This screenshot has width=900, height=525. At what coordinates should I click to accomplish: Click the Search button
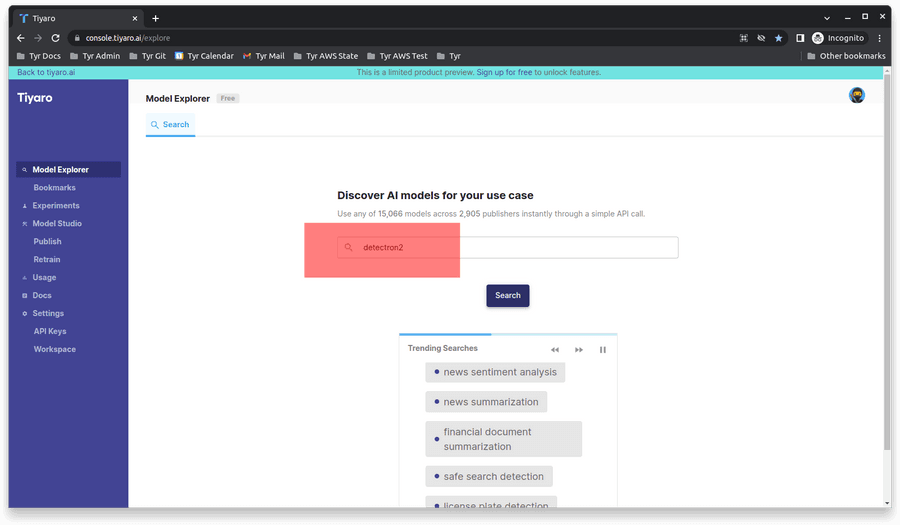(x=507, y=295)
